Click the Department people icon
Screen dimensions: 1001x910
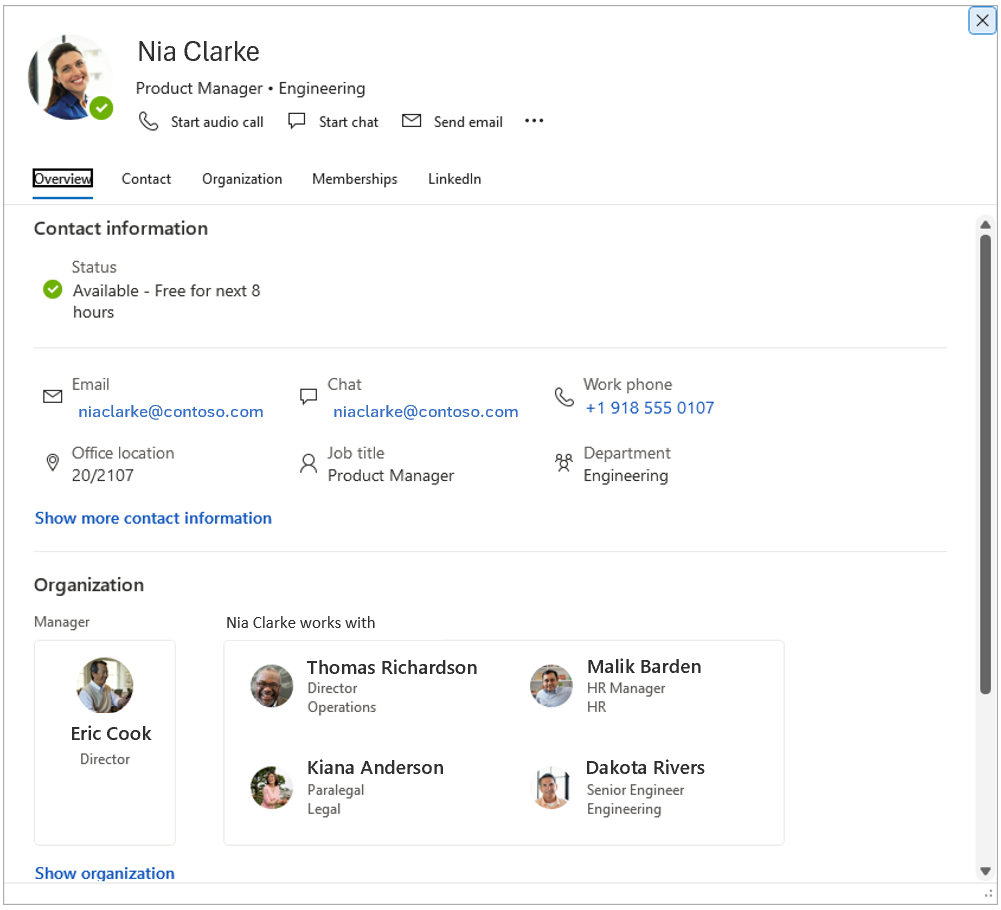click(x=564, y=463)
